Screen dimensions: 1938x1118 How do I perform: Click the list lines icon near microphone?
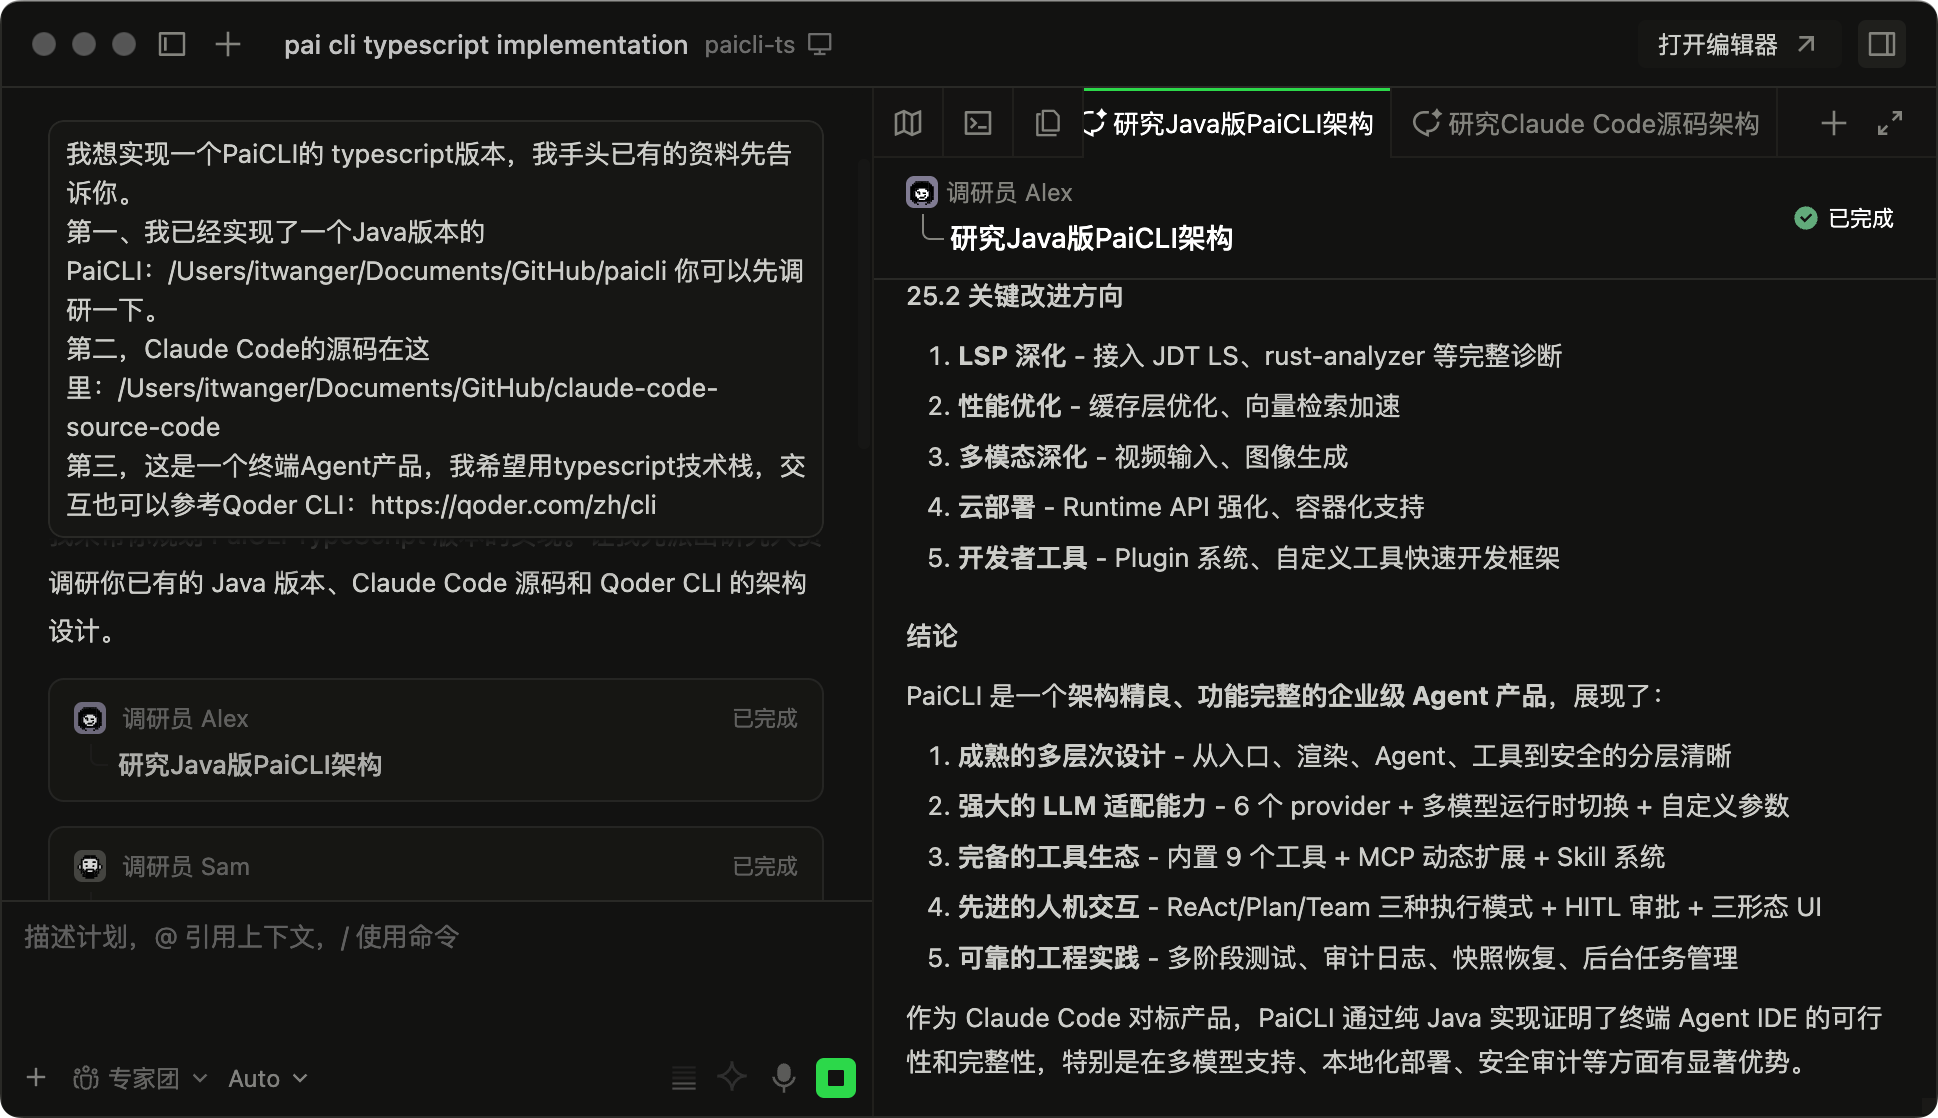(x=684, y=1078)
